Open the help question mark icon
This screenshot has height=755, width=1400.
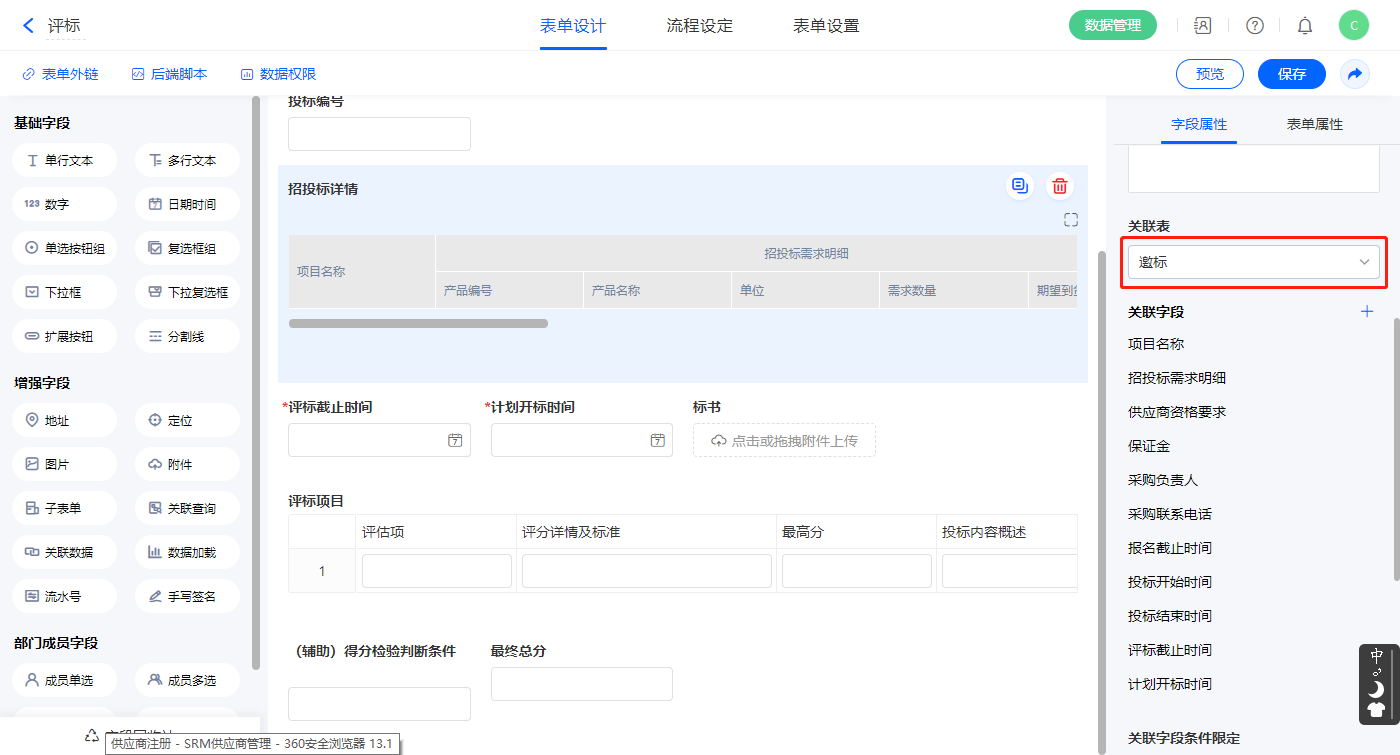click(x=1254, y=26)
